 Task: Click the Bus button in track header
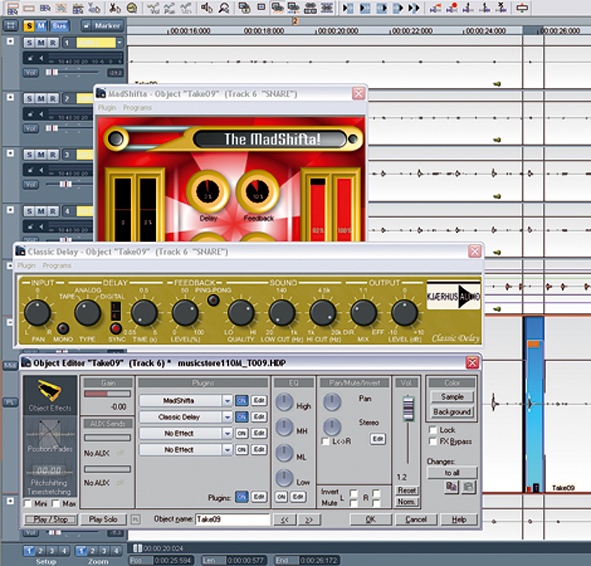59,26
